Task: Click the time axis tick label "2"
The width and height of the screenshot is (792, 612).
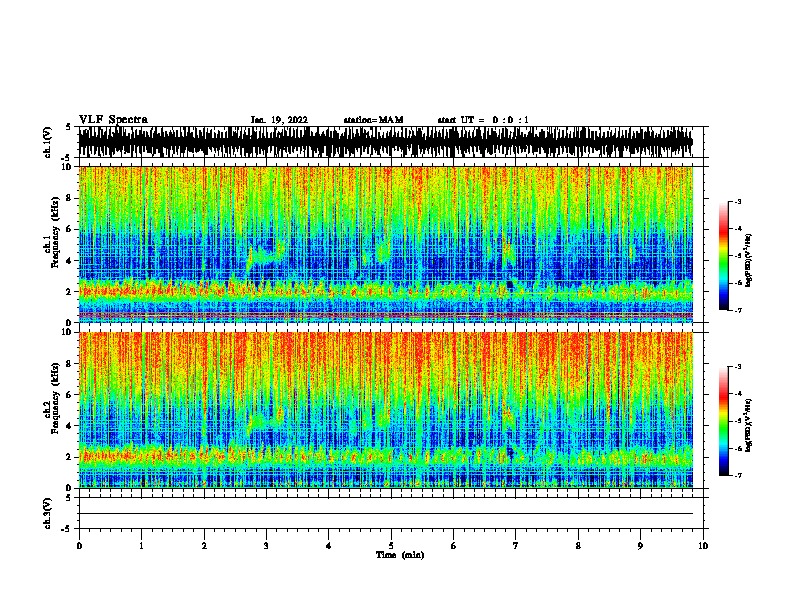Action: pos(204,546)
